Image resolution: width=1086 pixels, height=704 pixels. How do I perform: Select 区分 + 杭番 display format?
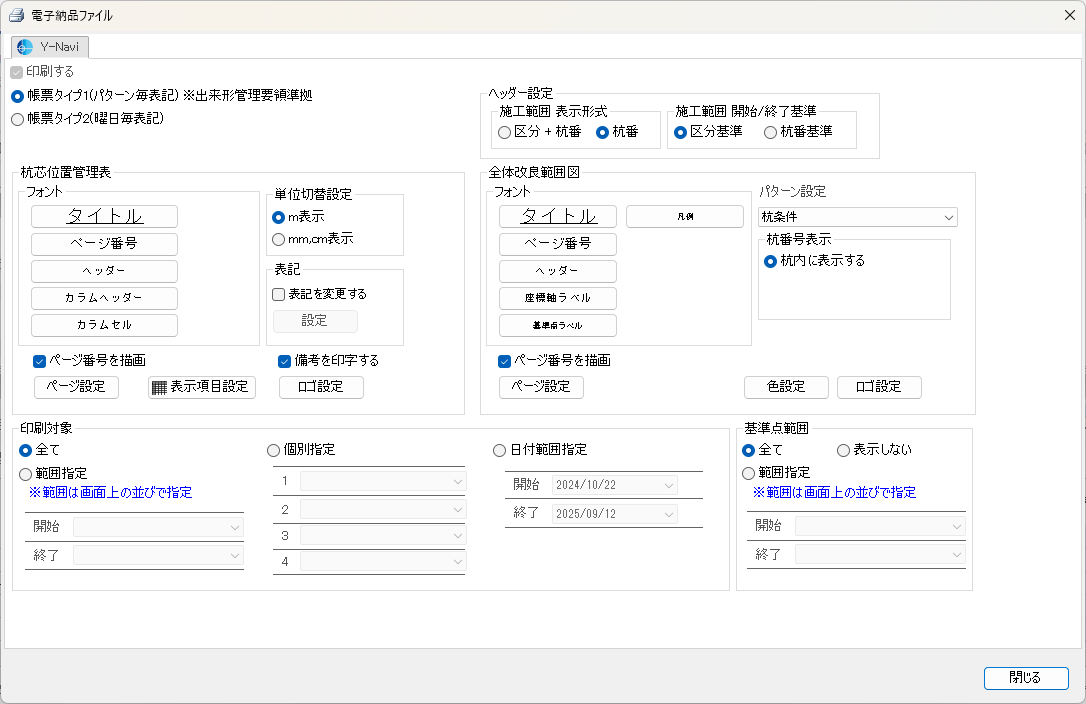pyautogui.click(x=505, y=132)
